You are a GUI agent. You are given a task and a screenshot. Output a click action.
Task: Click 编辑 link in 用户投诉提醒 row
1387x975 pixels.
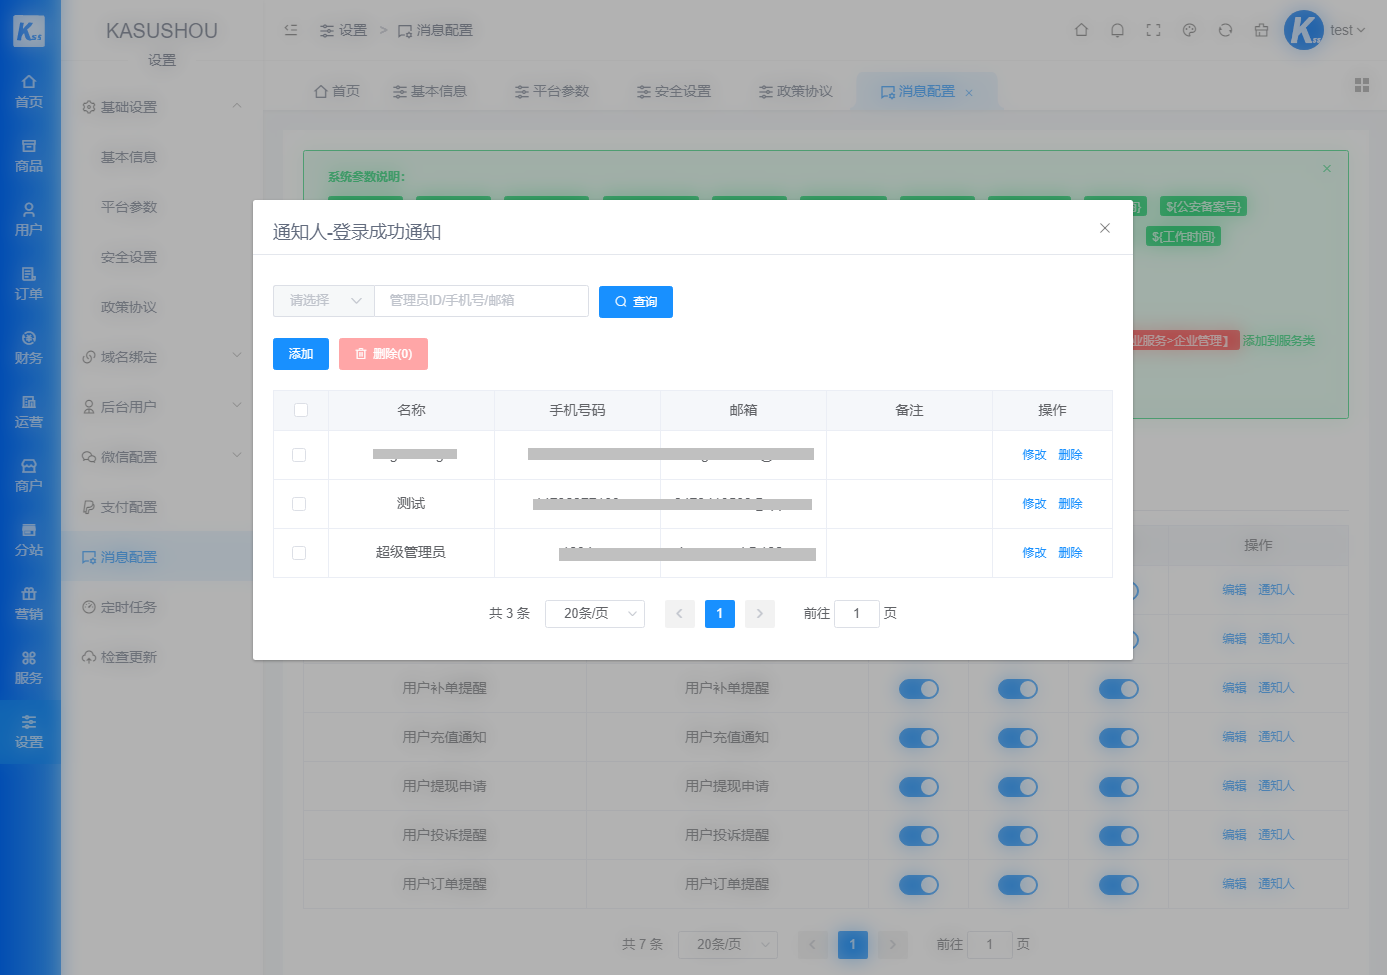1234,835
